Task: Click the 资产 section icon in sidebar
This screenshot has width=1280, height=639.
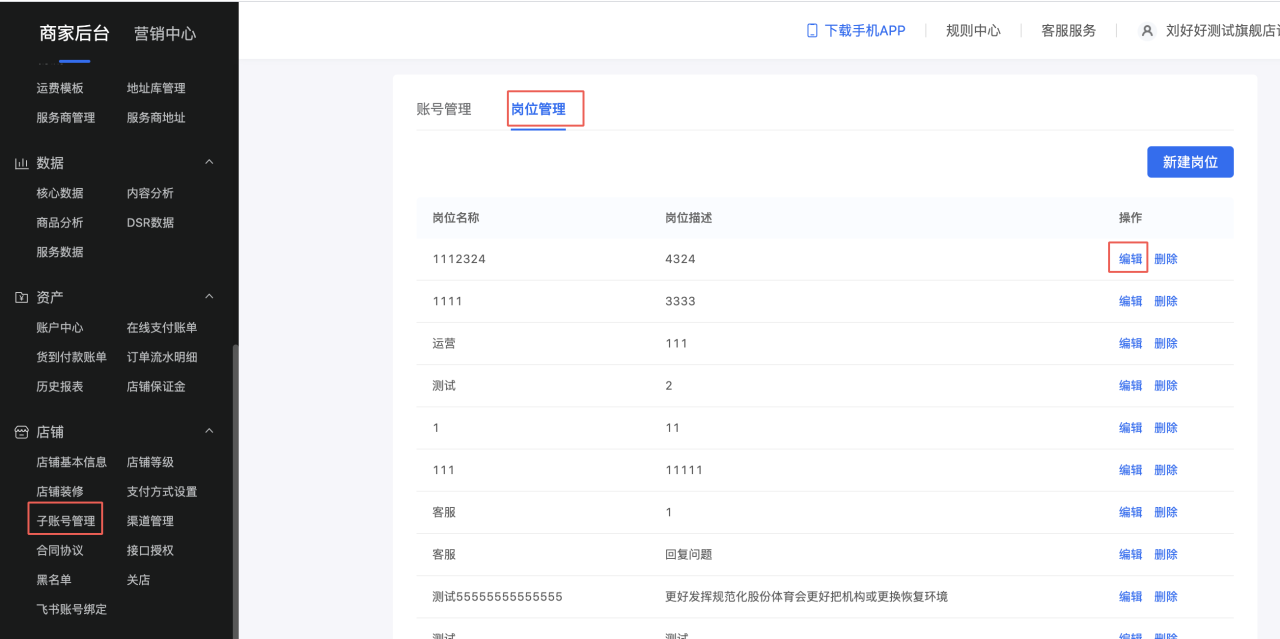Action: 22,297
